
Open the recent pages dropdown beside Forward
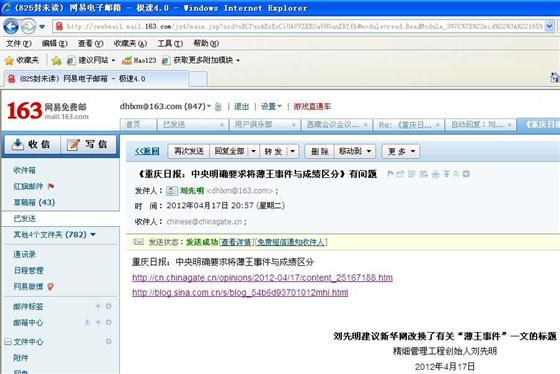42,27
